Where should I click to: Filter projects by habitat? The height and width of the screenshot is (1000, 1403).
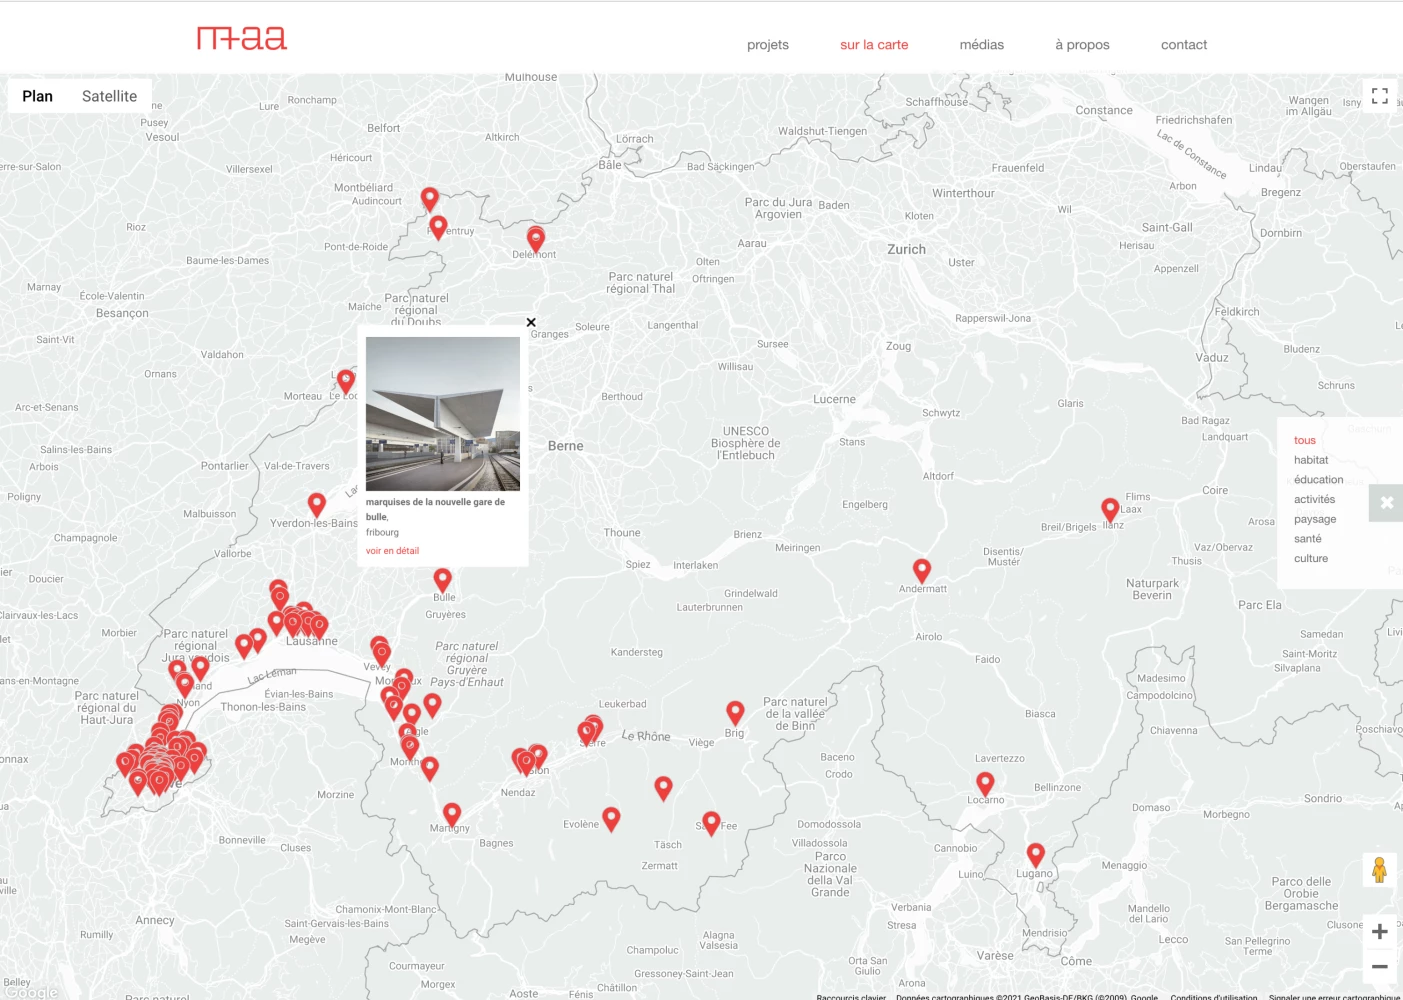click(1311, 460)
